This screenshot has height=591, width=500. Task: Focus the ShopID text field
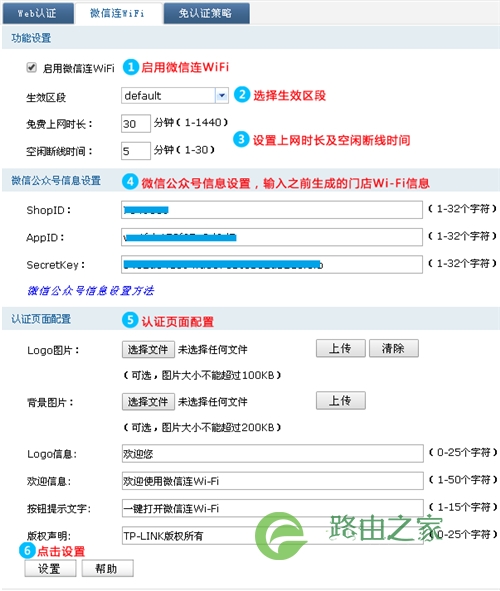pyautogui.click(x=272, y=210)
